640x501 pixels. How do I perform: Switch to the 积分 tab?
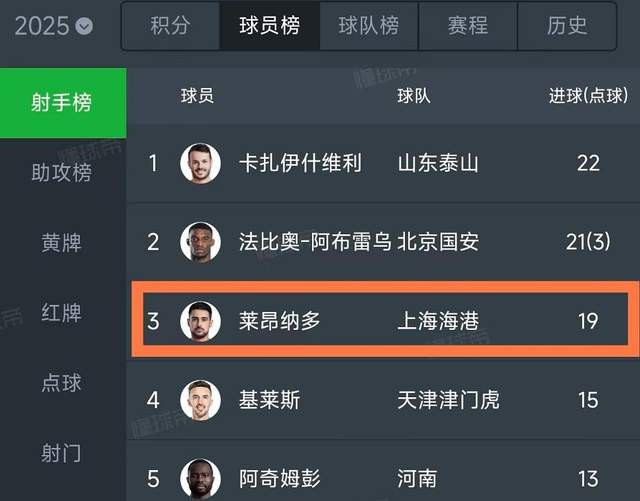click(170, 25)
